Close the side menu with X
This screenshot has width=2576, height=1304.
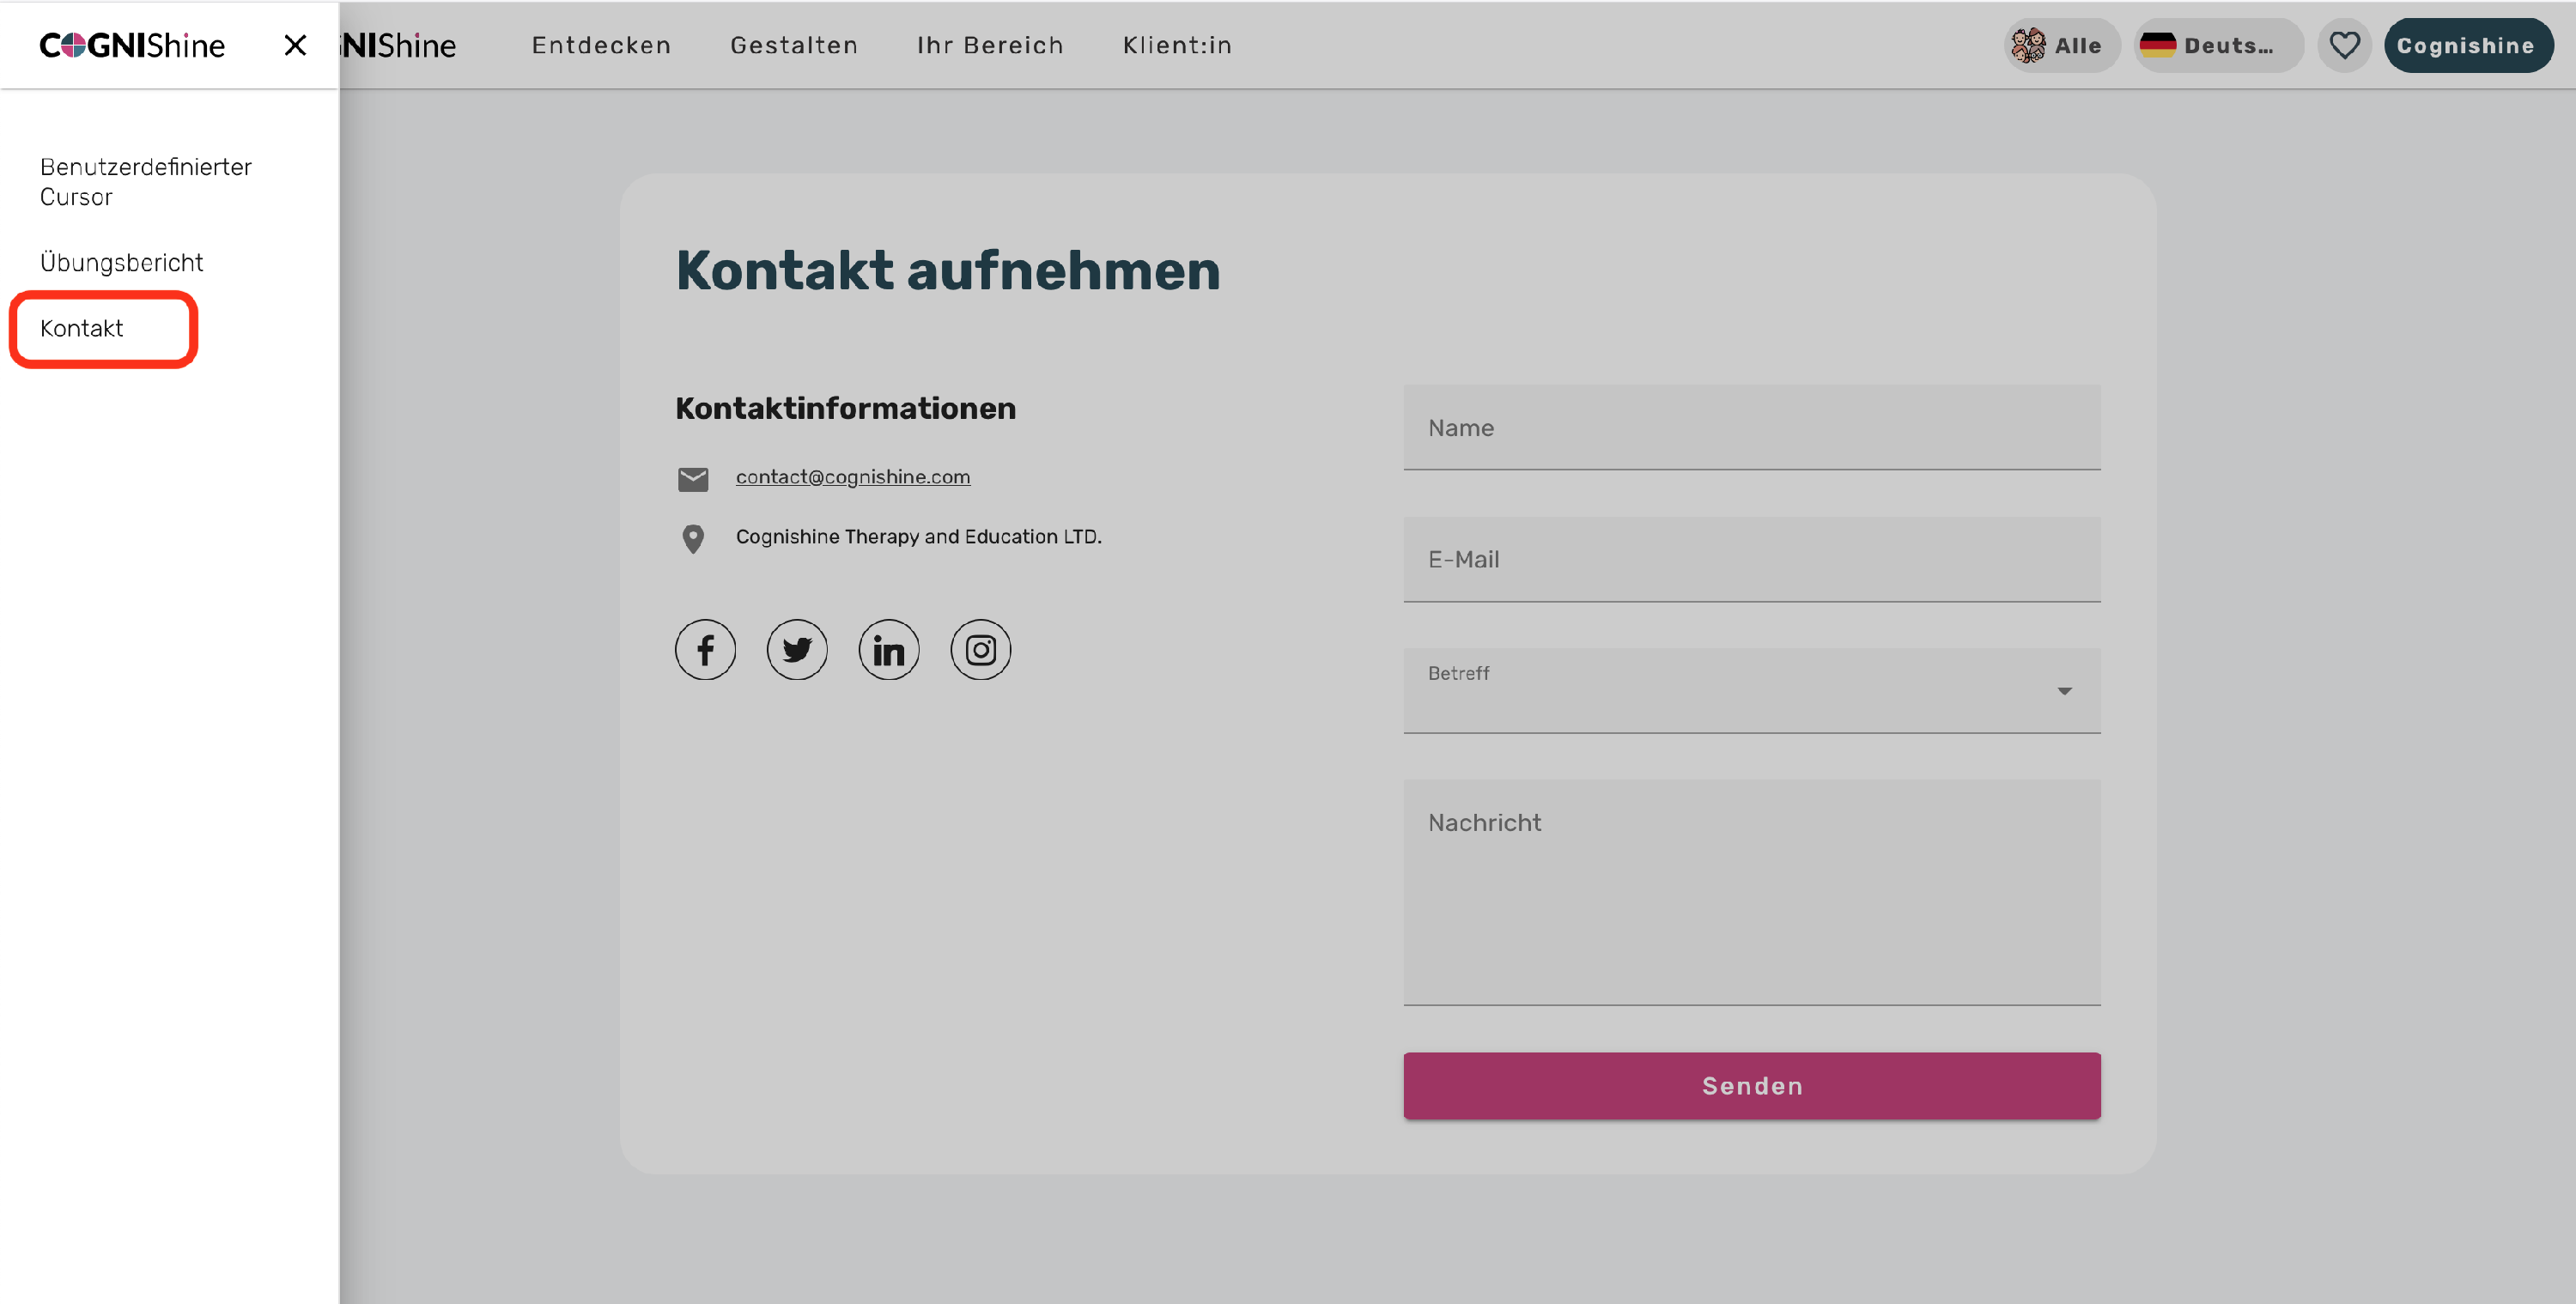(295, 45)
